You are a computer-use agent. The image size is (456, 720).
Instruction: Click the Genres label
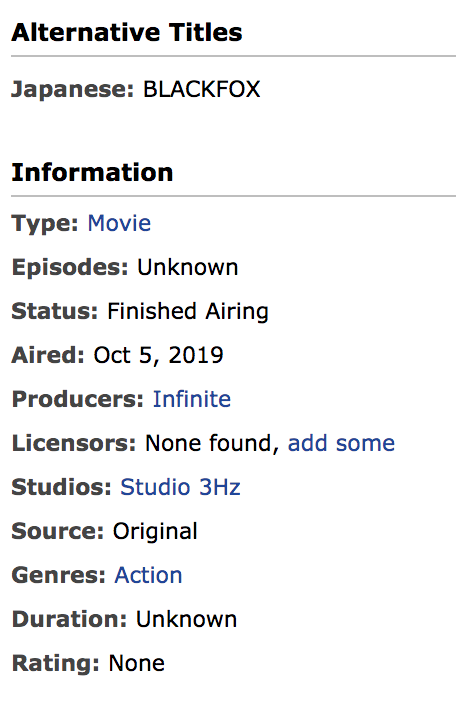(x=58, y=575)
